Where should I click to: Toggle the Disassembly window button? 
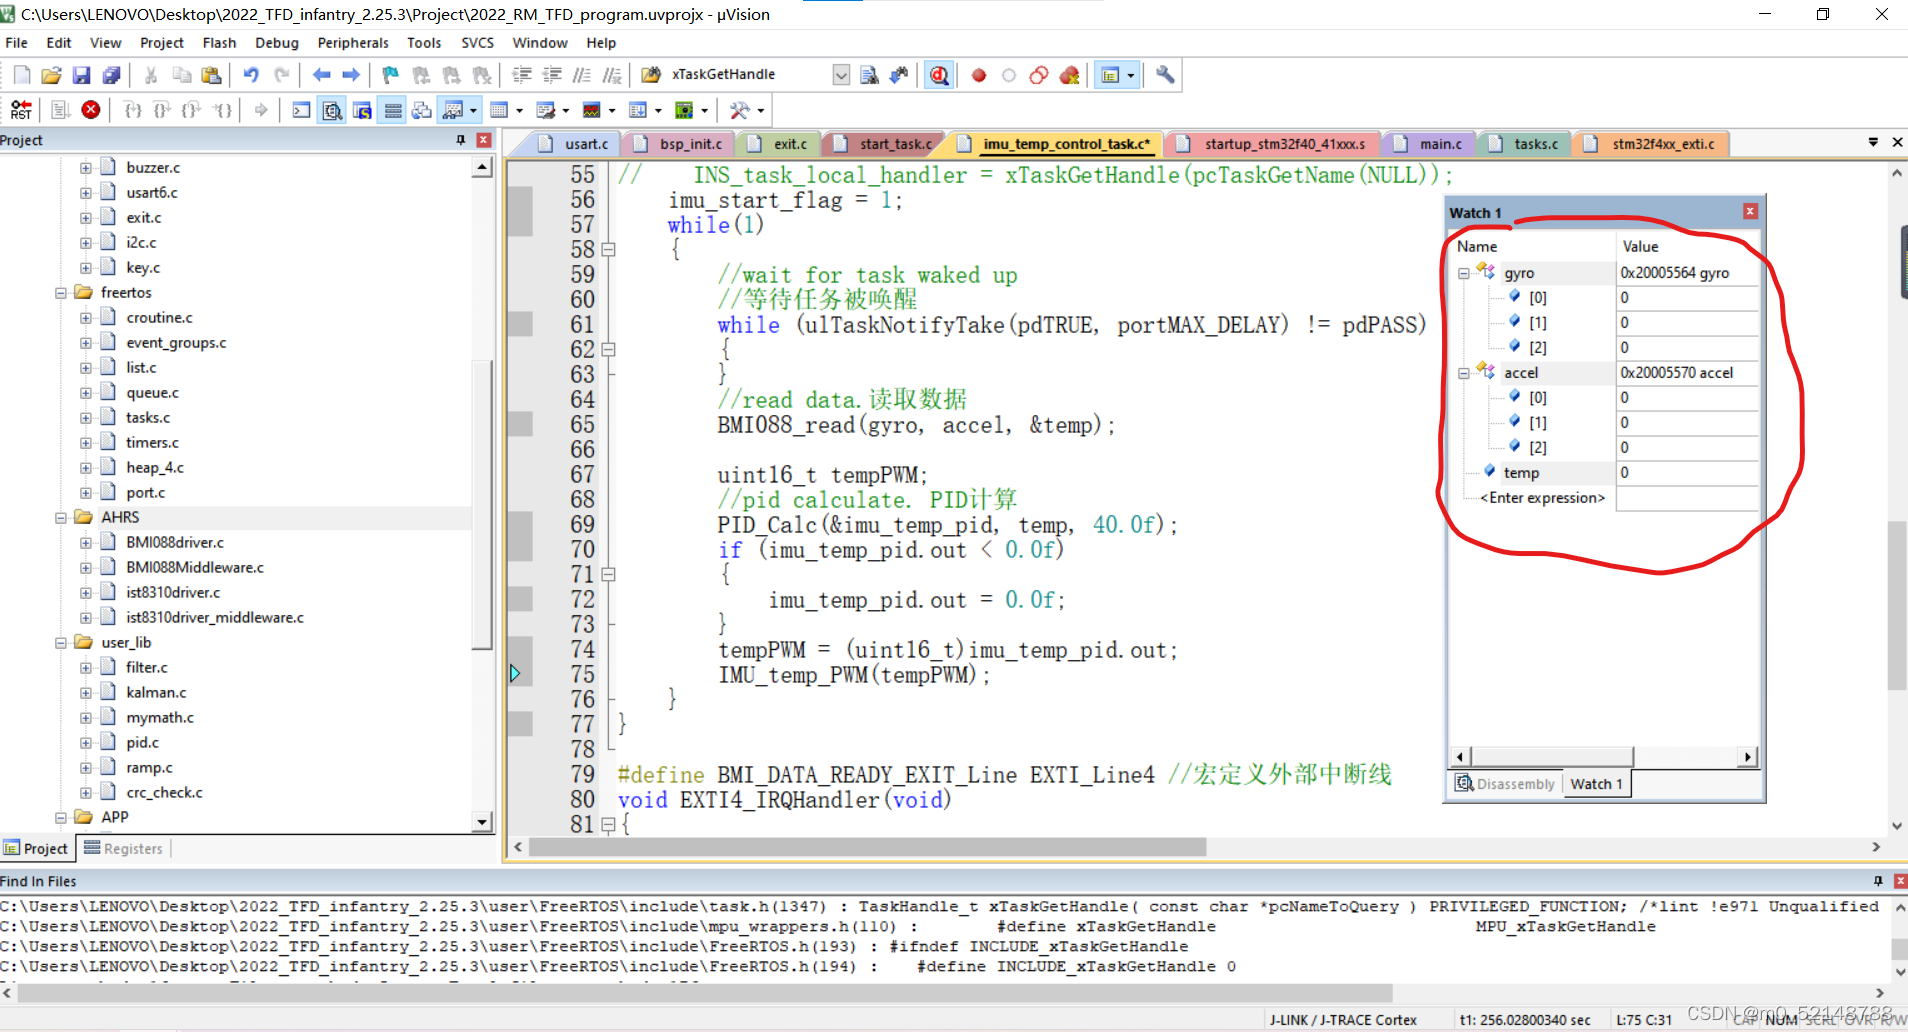(332, 110)
